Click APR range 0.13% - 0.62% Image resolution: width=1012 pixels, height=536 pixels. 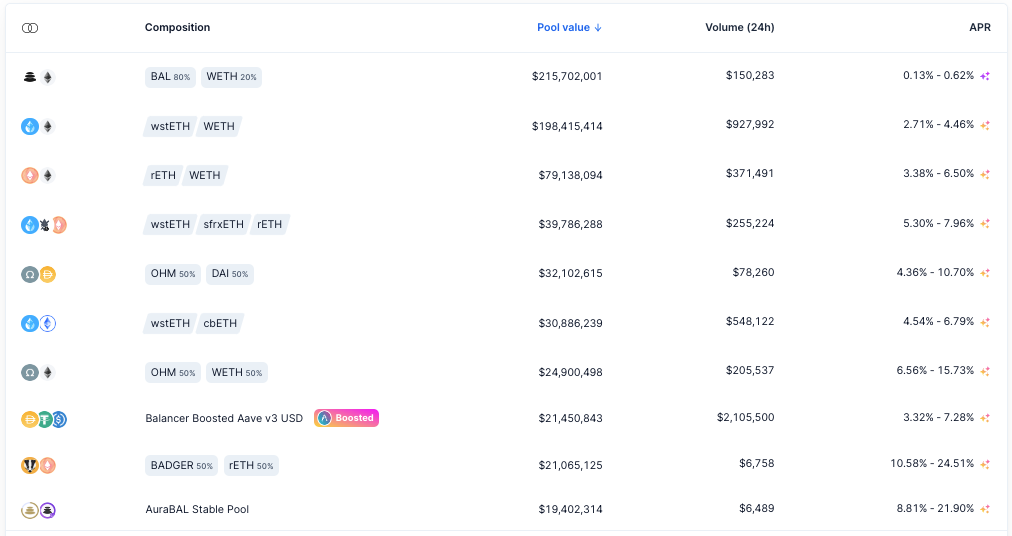(x=938, y=76)
